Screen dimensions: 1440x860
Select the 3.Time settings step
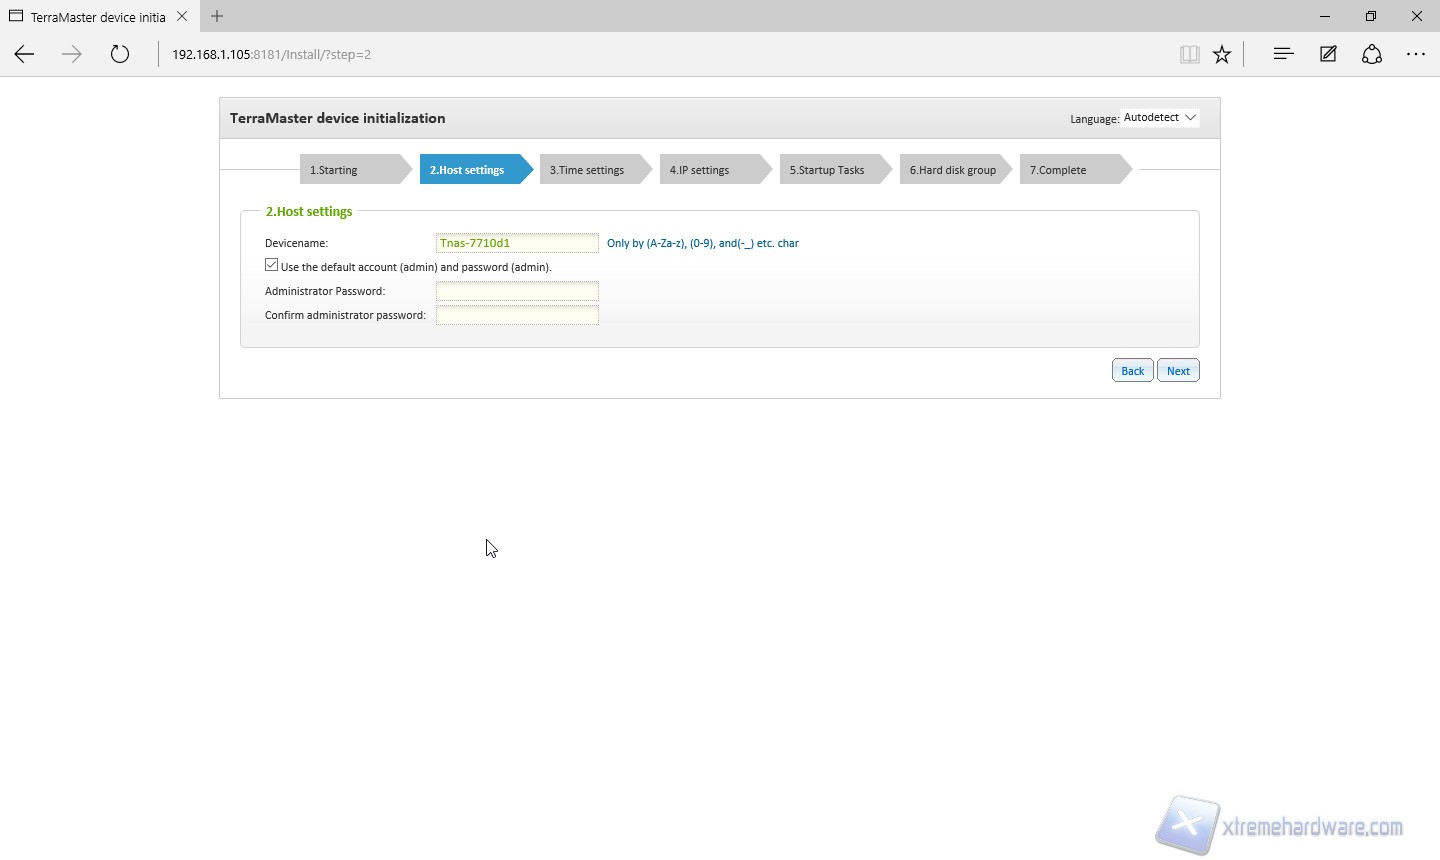587,170
